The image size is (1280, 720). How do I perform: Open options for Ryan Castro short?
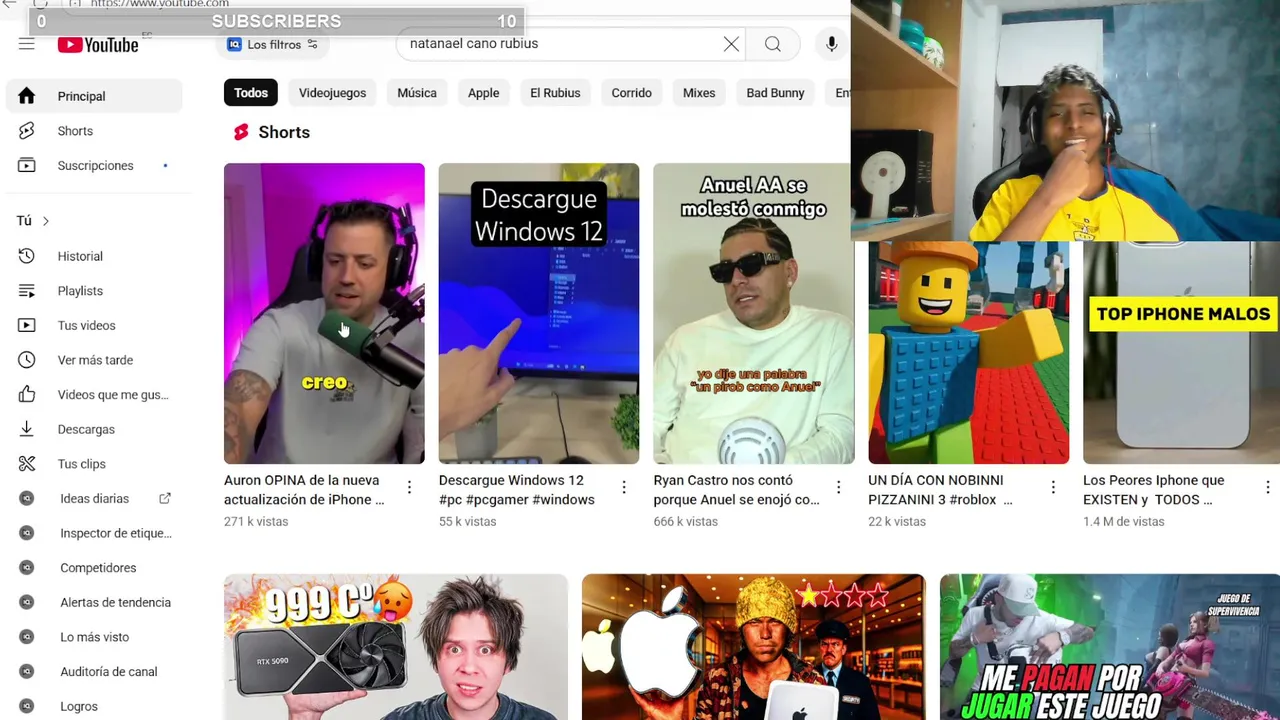pos(838,487)
